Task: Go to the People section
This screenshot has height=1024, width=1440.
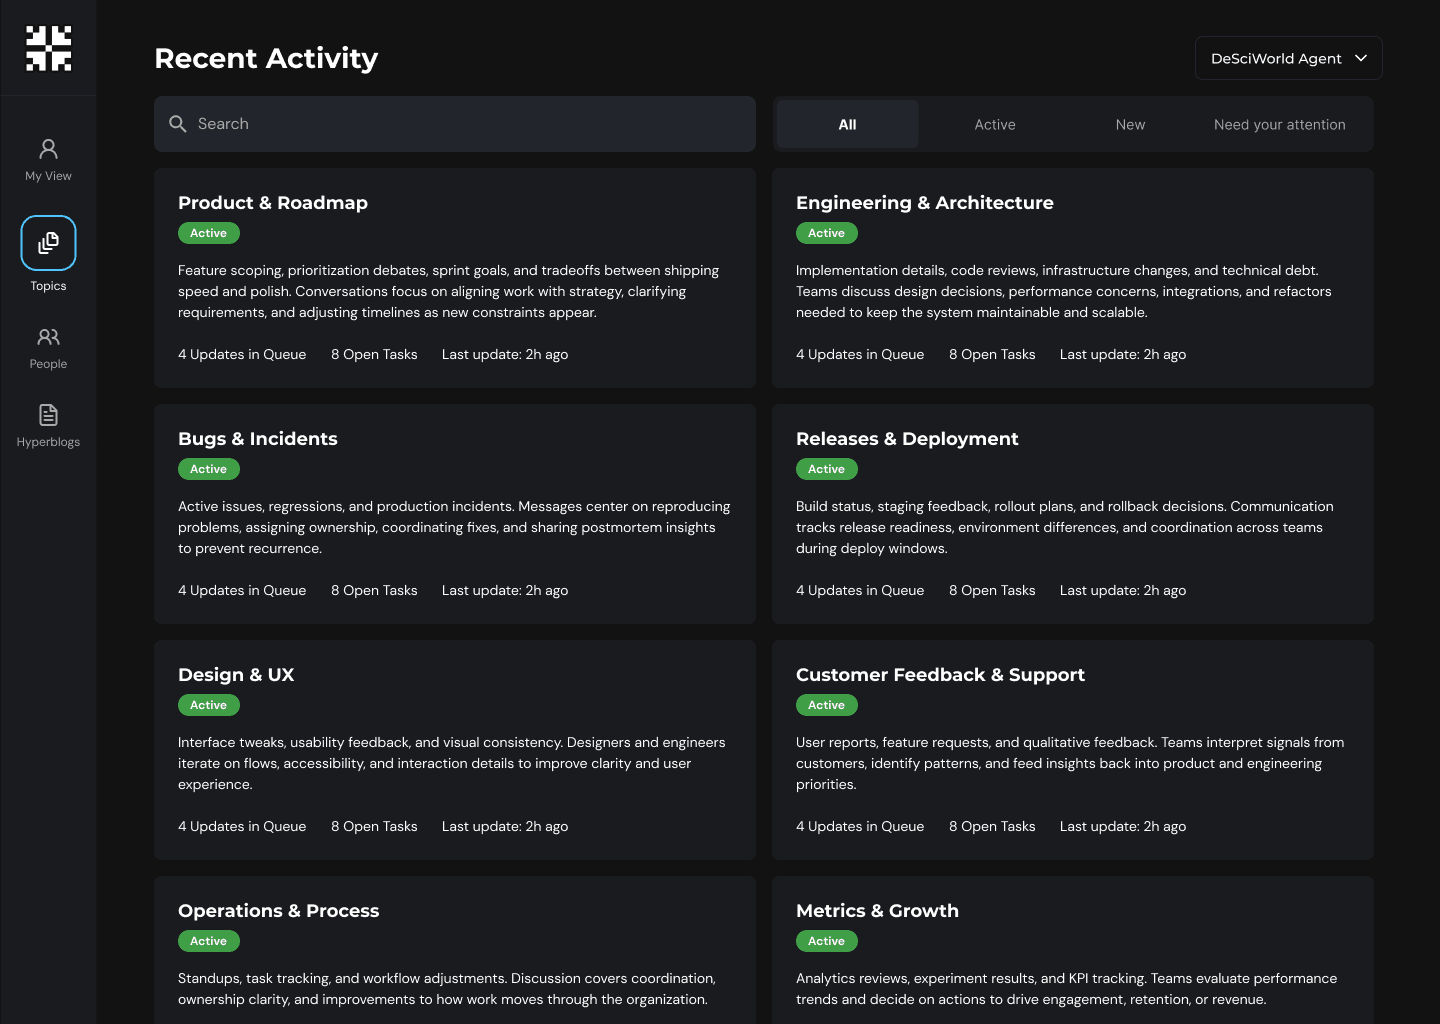Action: point(48,349)
